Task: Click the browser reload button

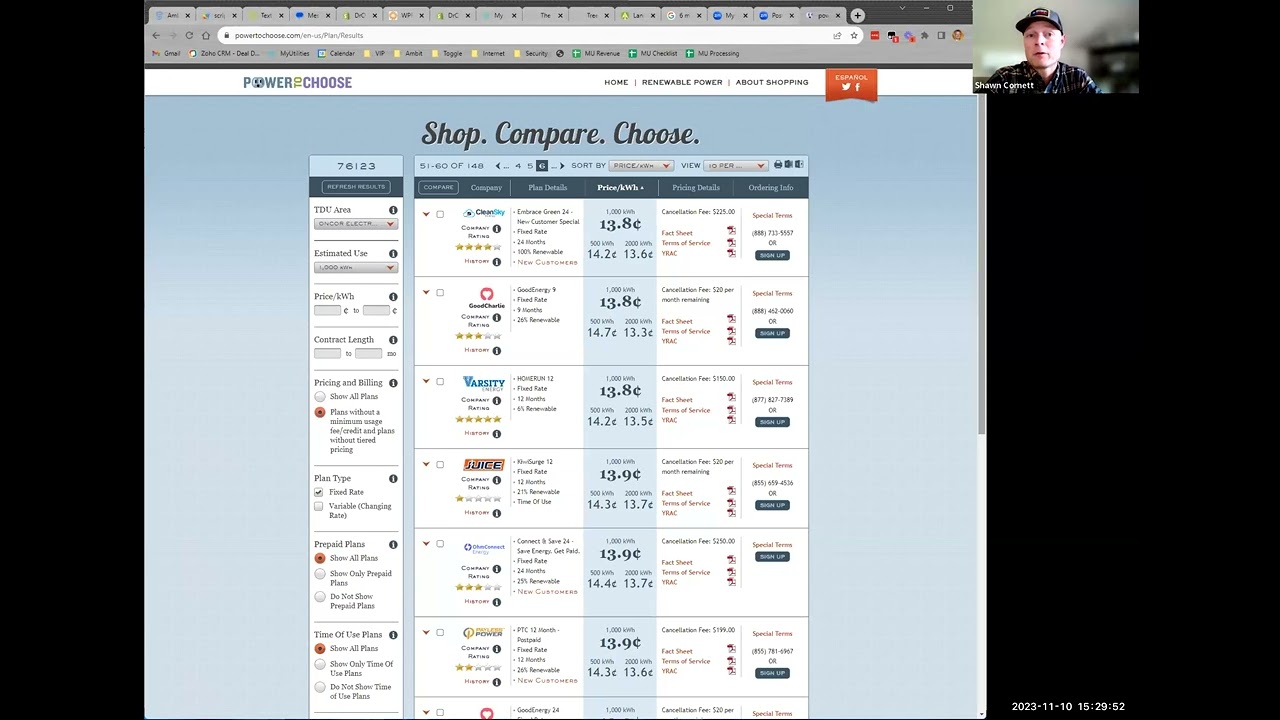Action: coord(189,35)
